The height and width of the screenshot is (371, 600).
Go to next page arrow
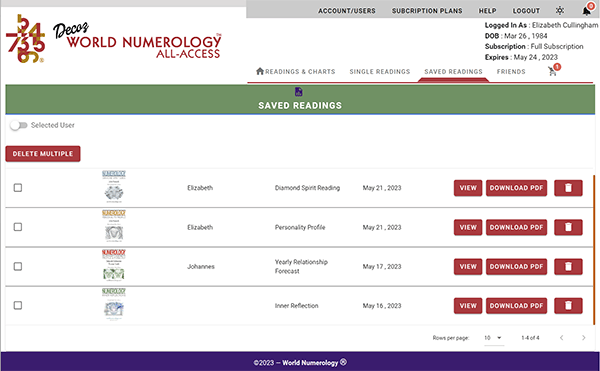(x=584, y=338)
